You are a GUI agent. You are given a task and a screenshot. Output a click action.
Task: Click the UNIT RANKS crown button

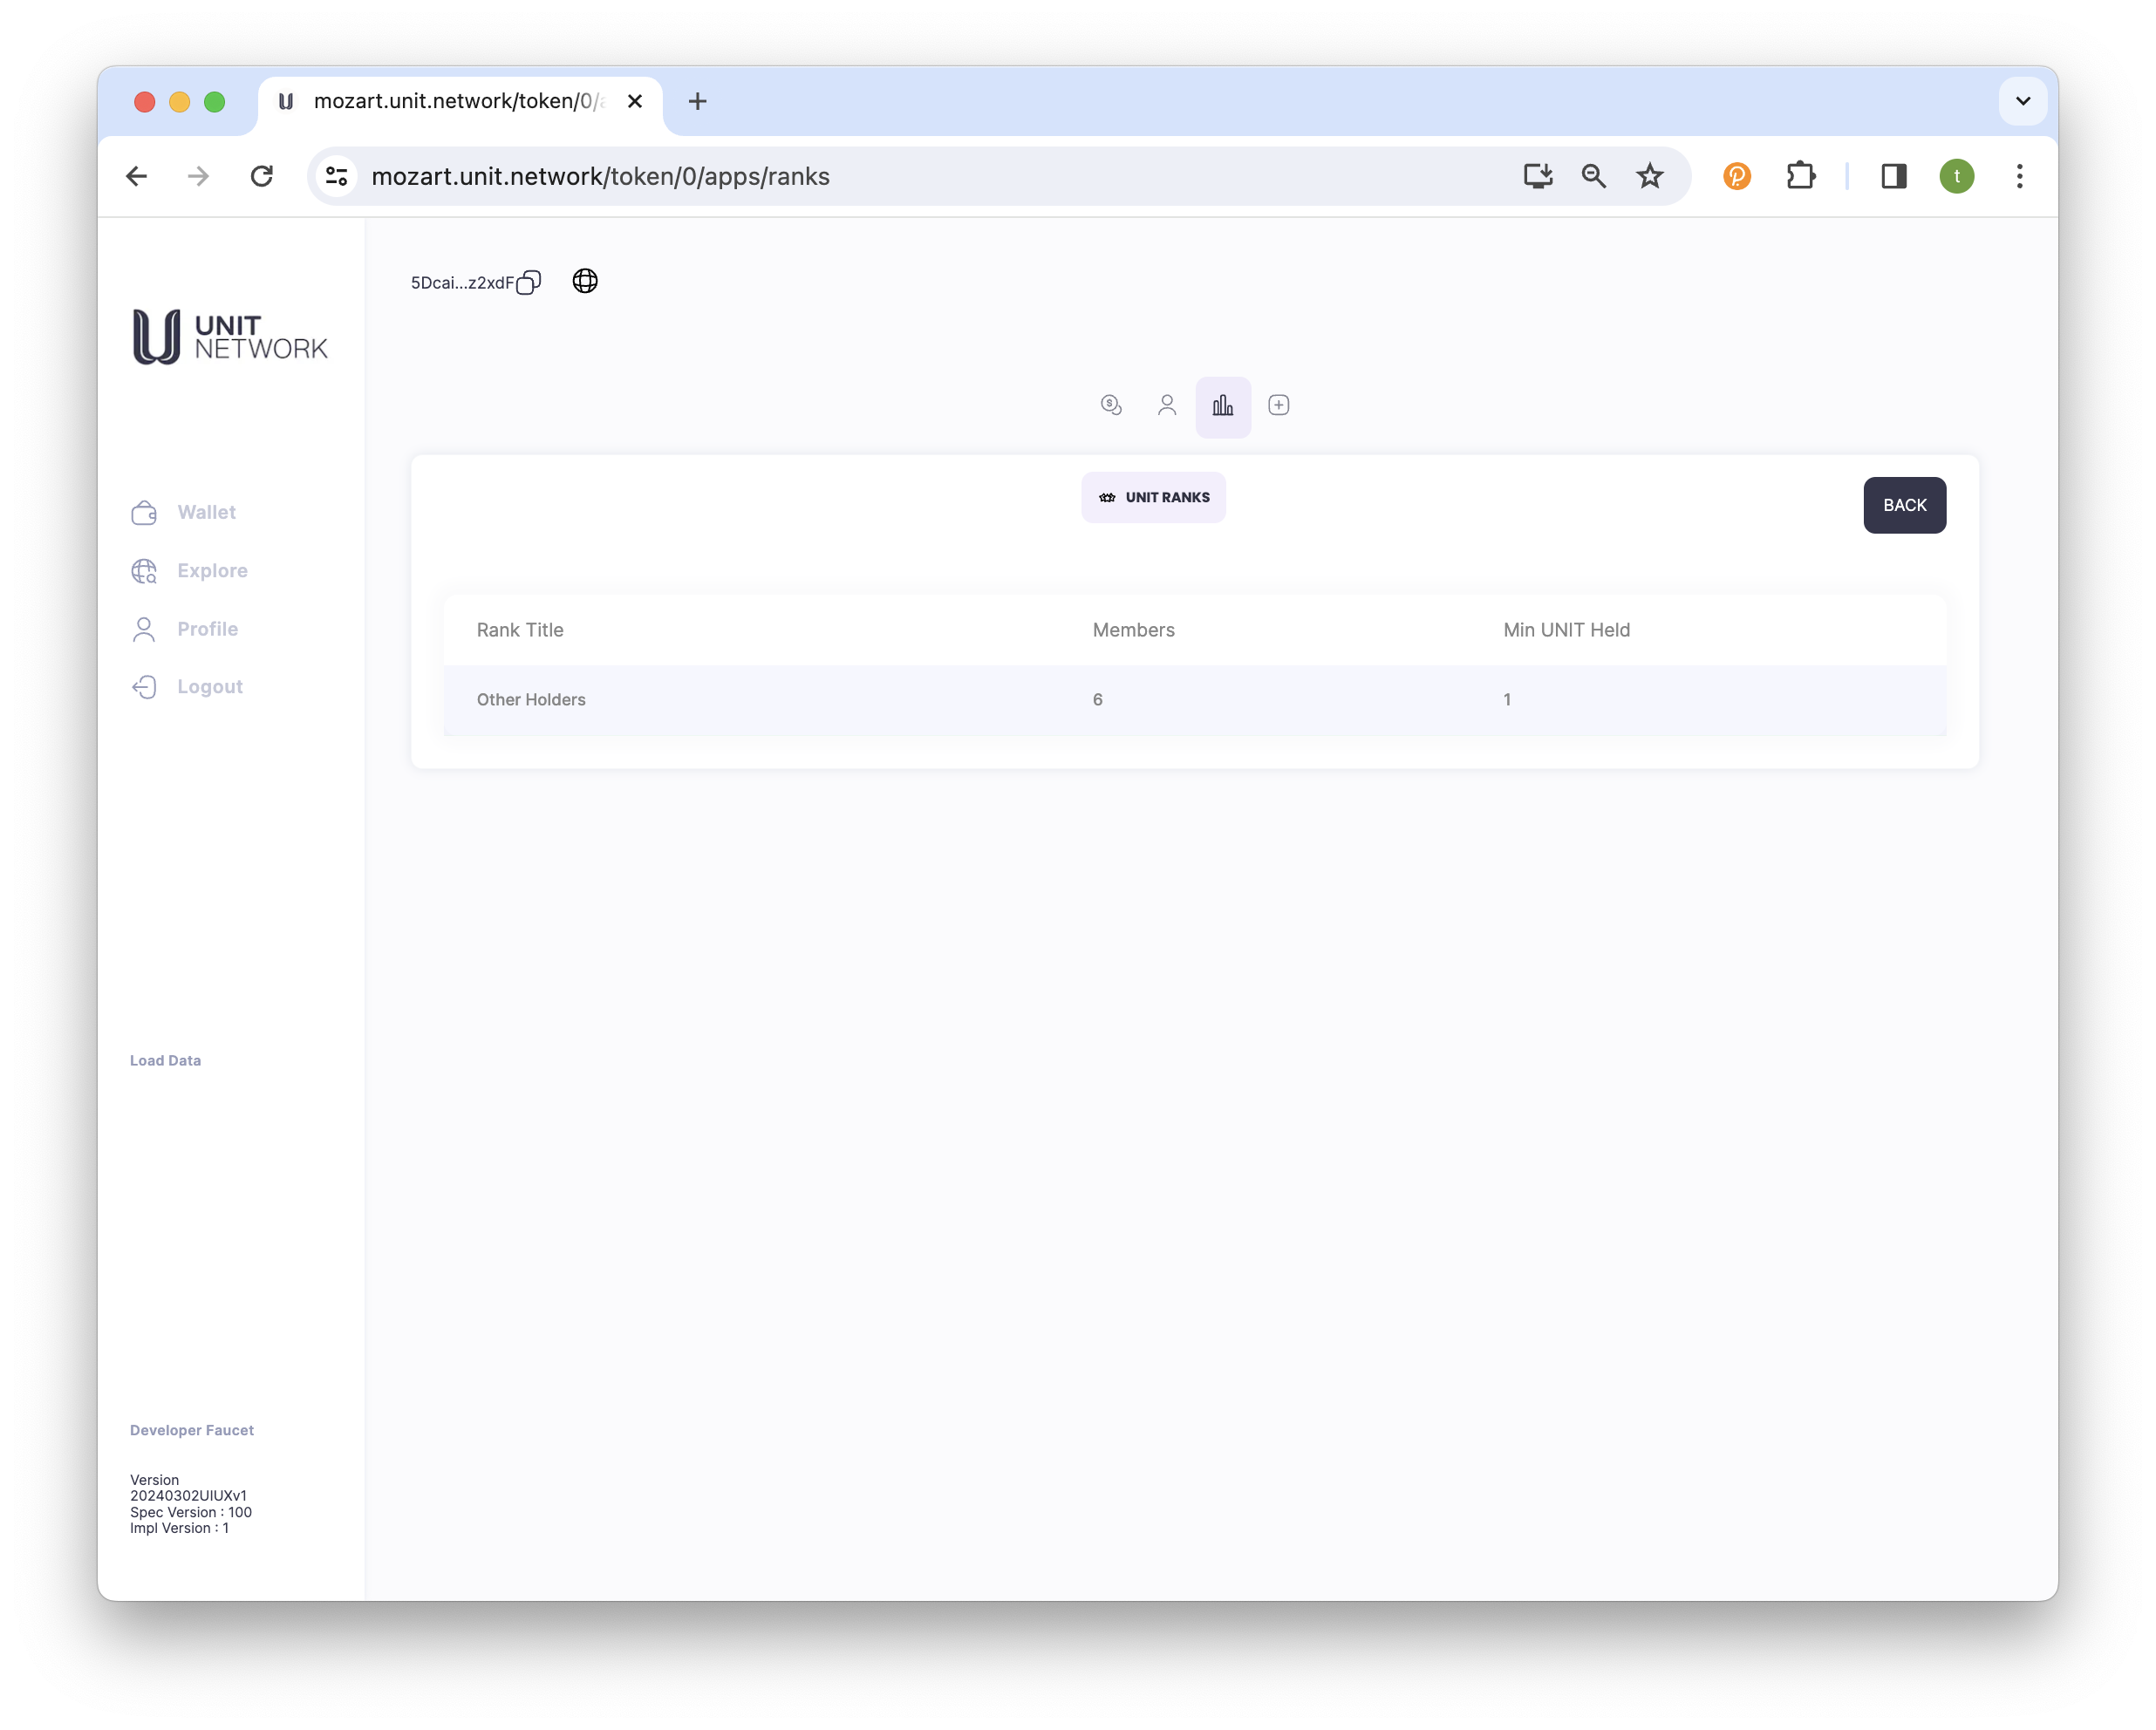coord(1153,497)
